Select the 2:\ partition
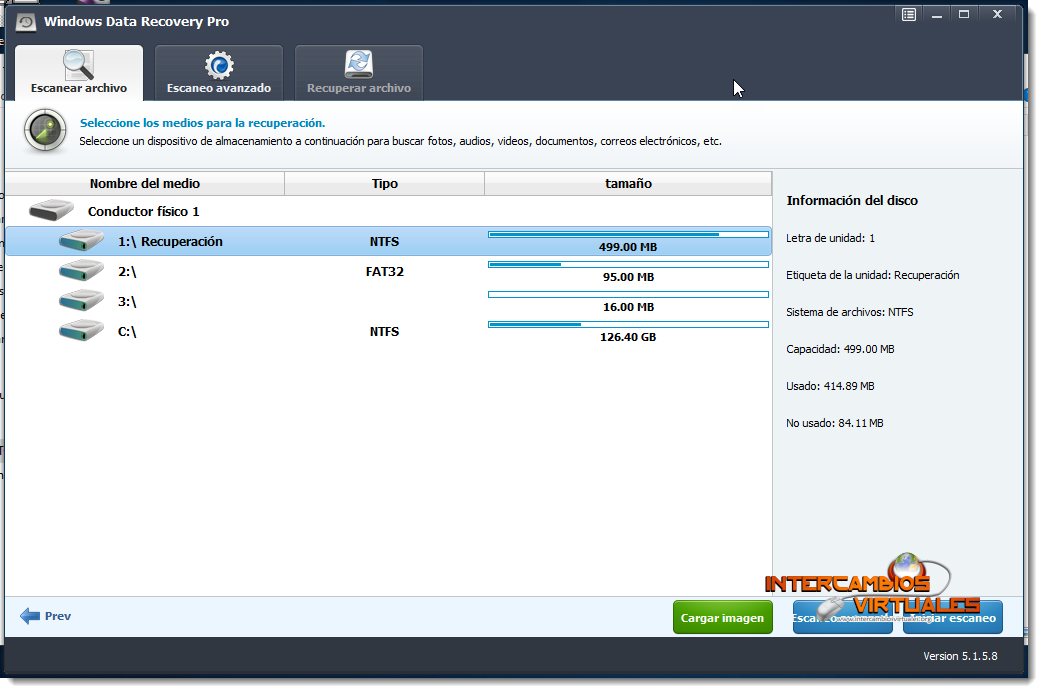Screen dimensions: 1043x693 coord(388,271)
